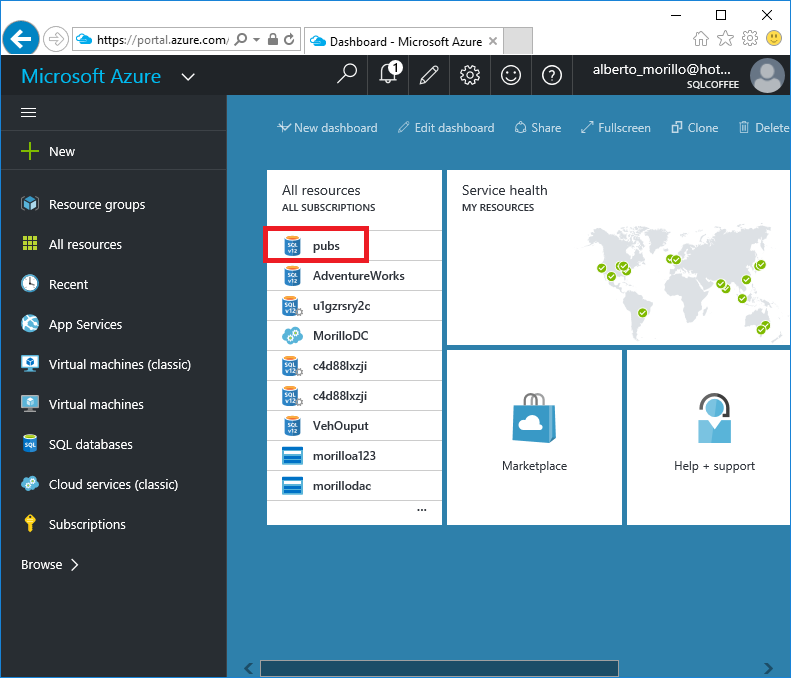Click the Subscriptions key icon
791x678 pixels.
30,523
